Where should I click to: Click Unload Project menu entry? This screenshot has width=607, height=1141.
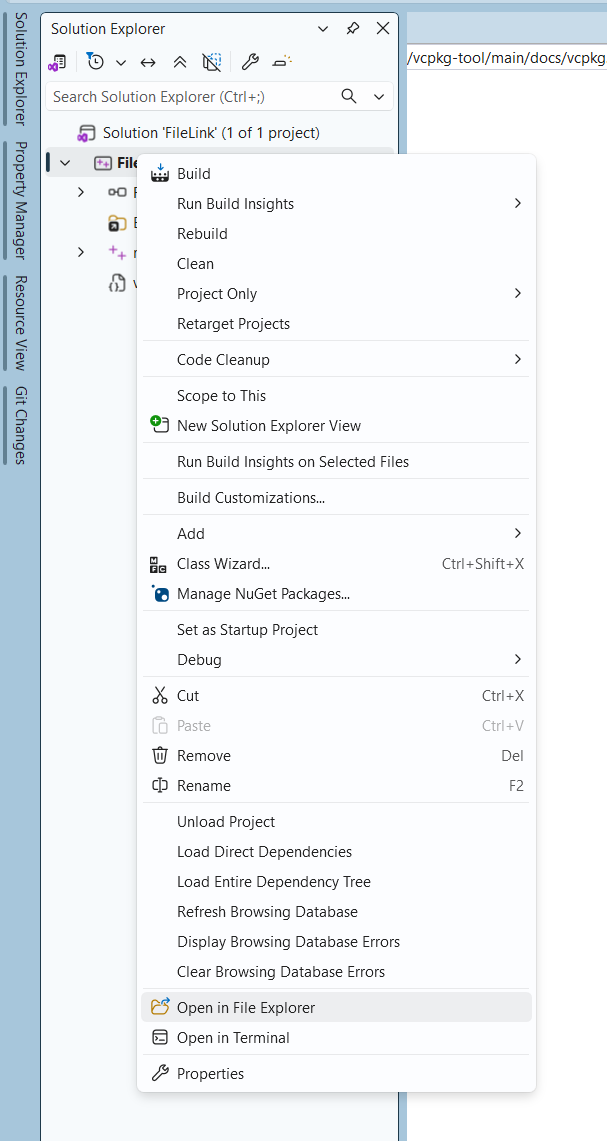pyautogui.click(x=336, y=822)
